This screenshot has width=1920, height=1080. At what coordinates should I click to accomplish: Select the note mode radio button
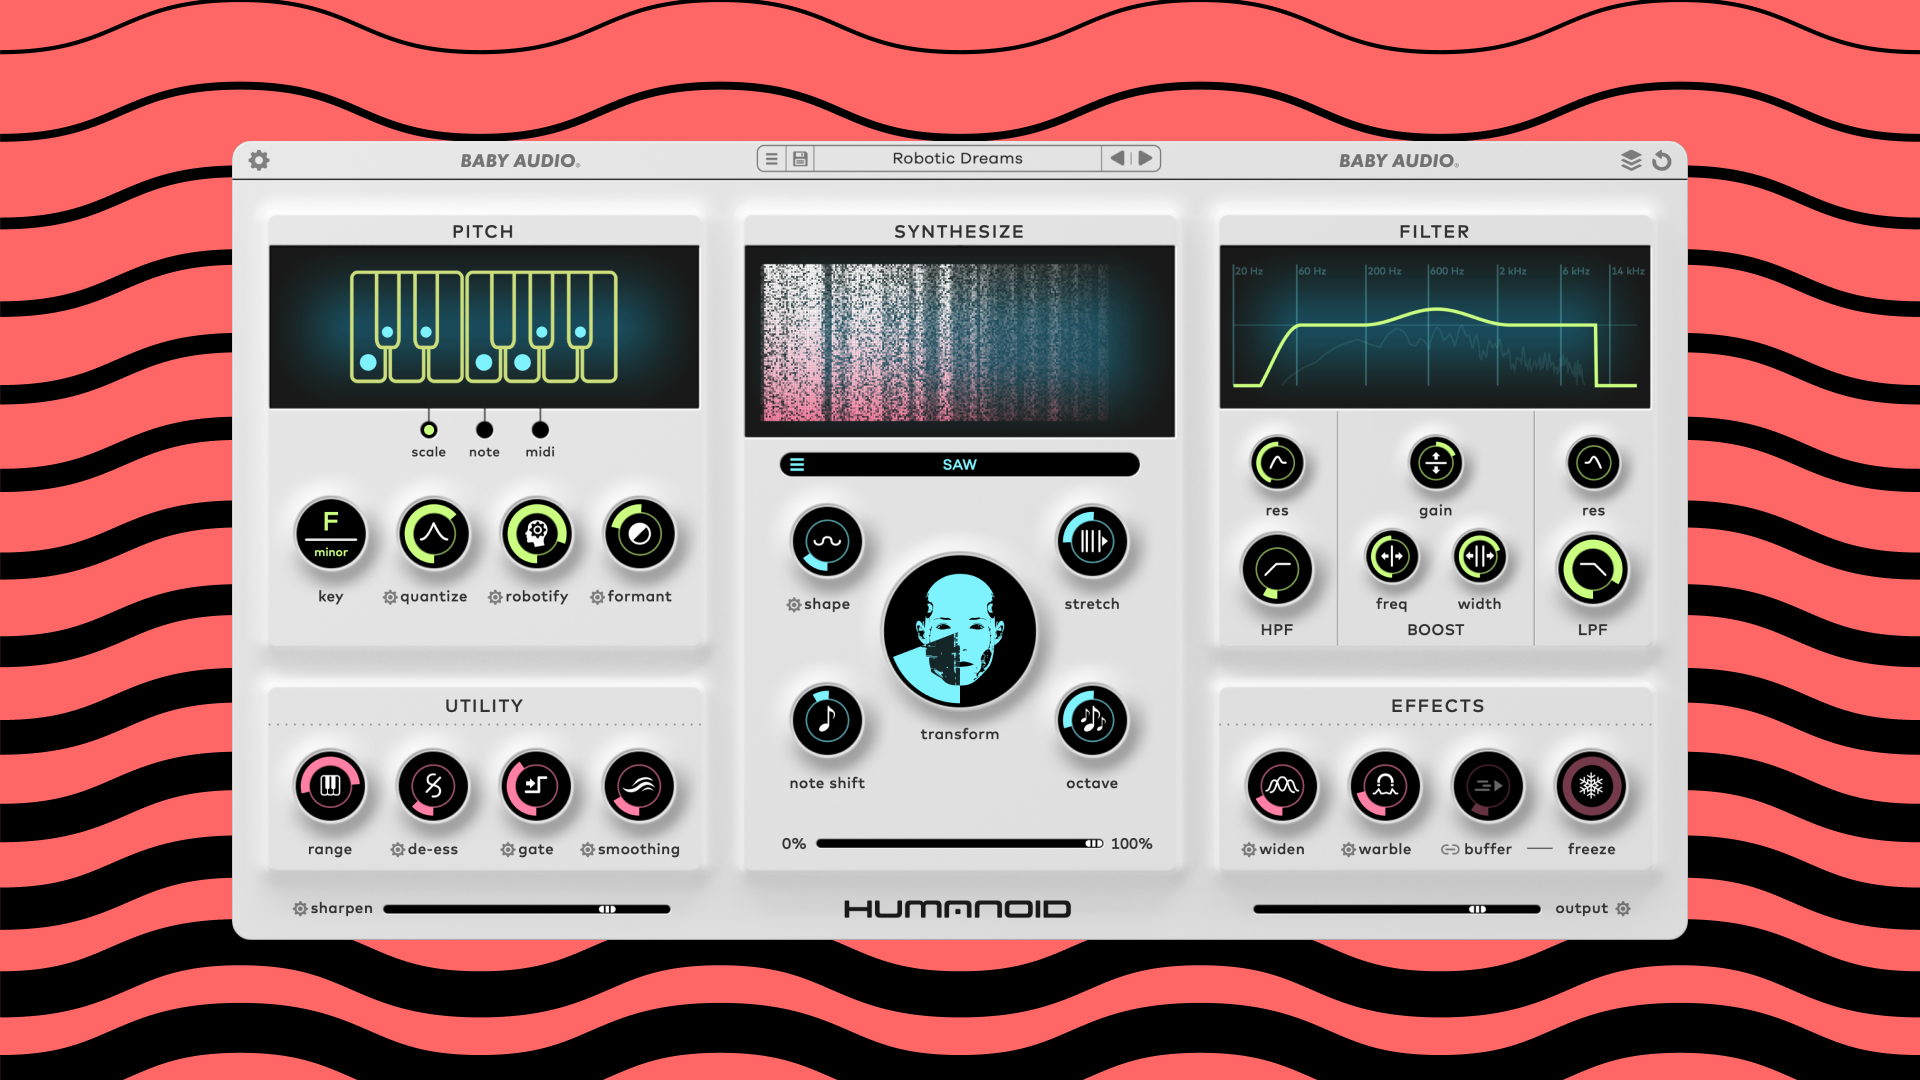(x=484, y=430)
